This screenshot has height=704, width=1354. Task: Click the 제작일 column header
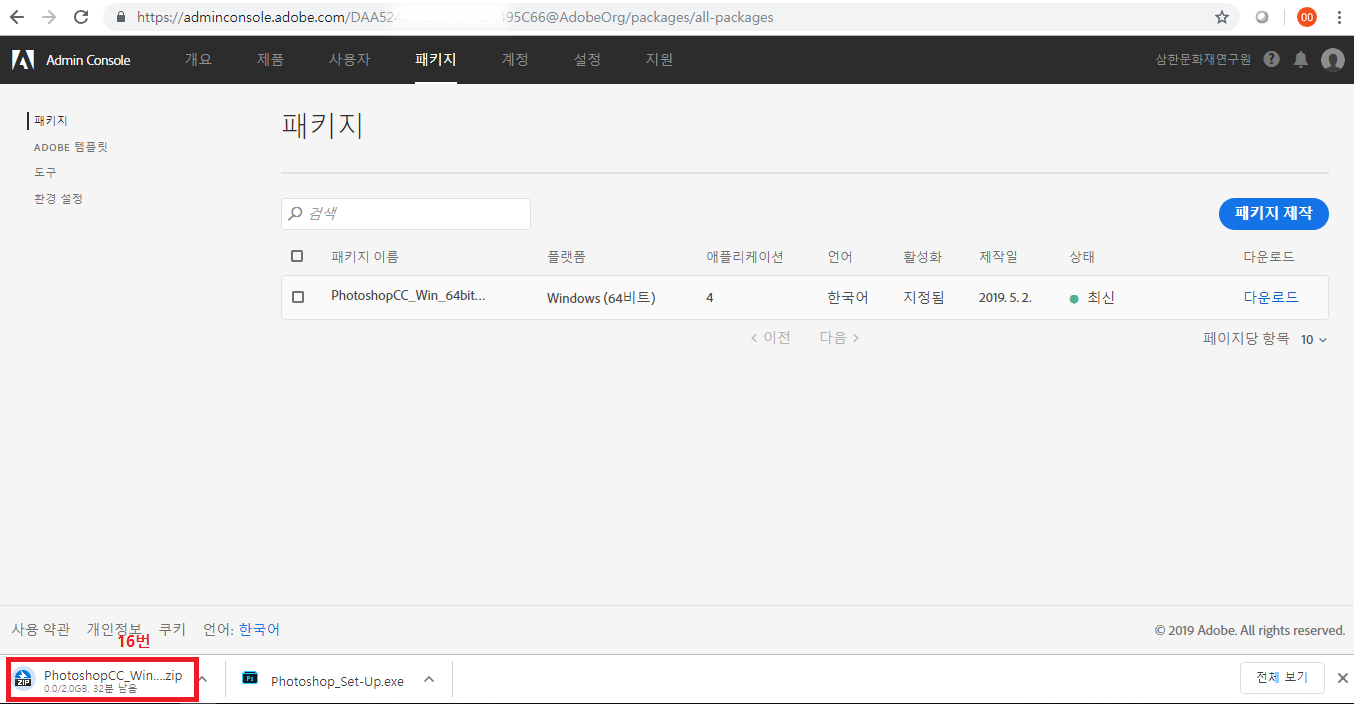998,257
